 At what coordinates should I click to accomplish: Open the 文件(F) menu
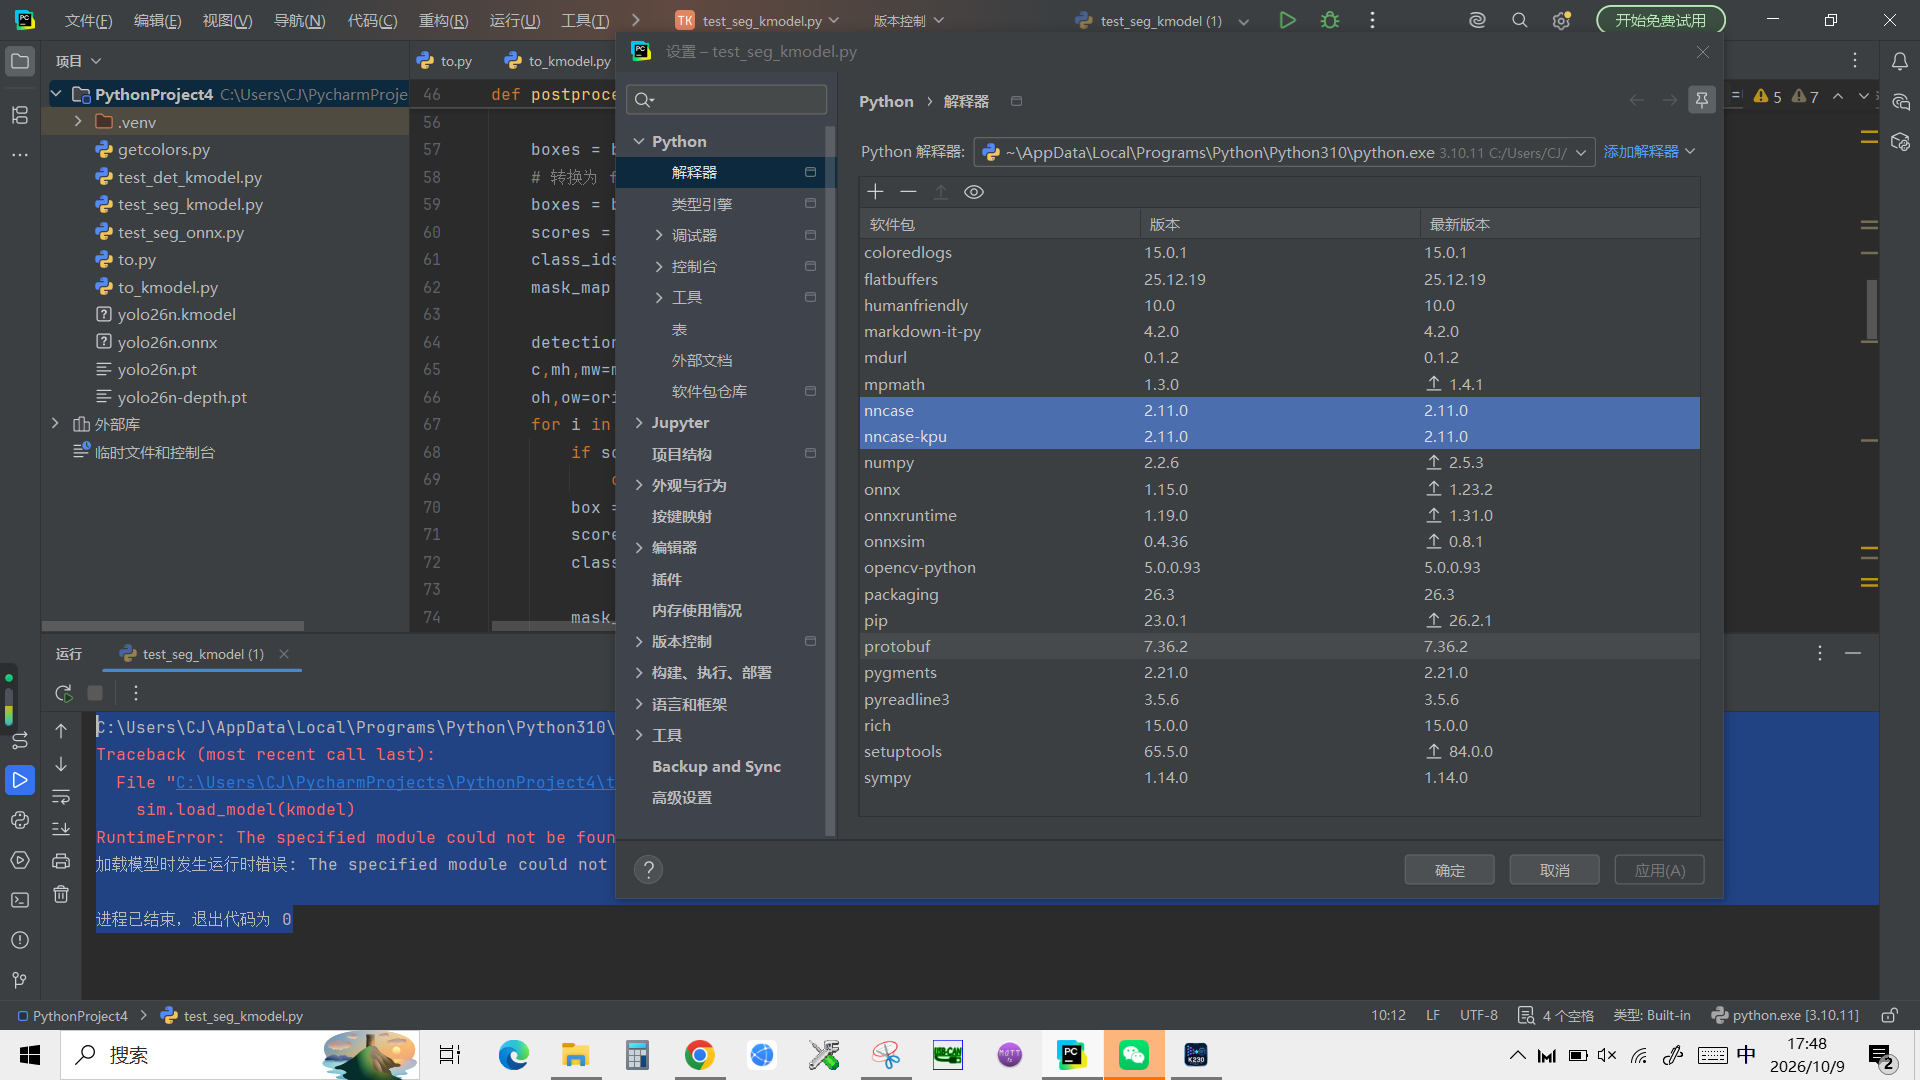point(88,20)
